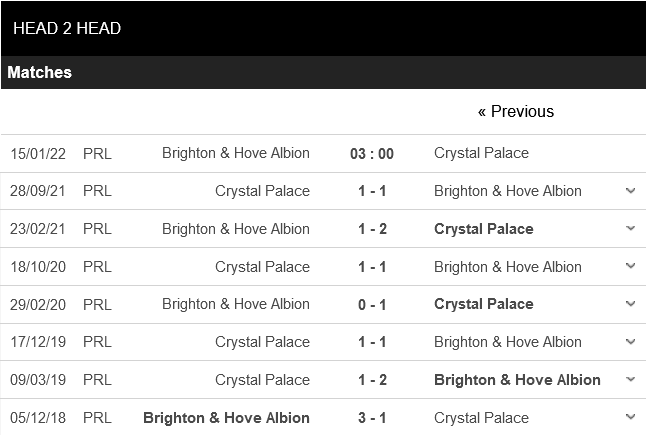Expand the 28/09/21 match row chevron
646x435 pixels.
pos(630,190)
